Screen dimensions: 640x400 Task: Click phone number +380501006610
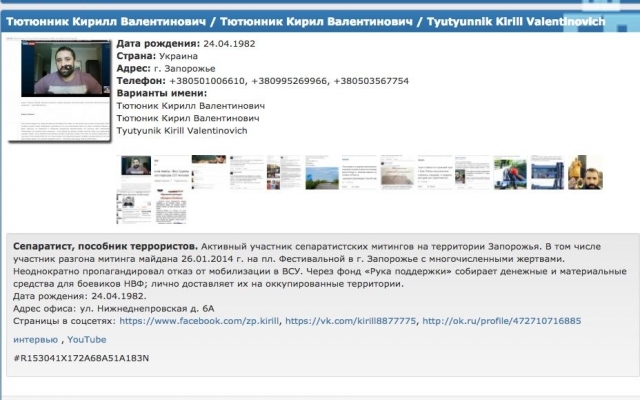pos(207,81)
